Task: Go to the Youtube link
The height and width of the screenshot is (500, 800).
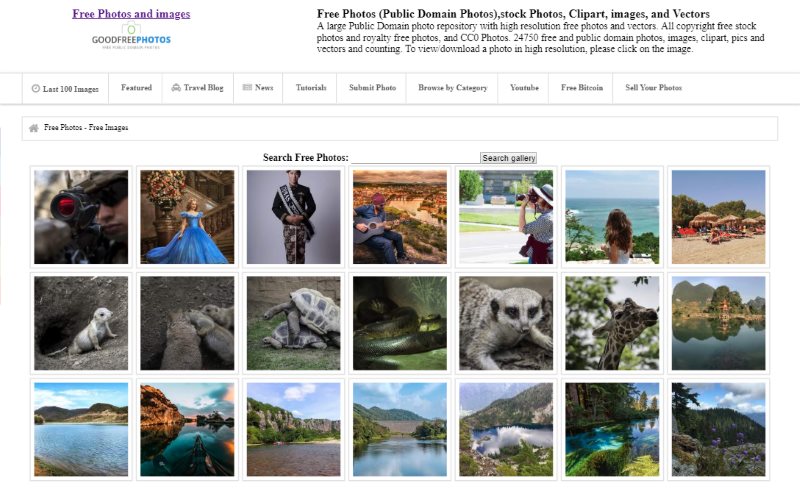Action: [x=524, y=88]
